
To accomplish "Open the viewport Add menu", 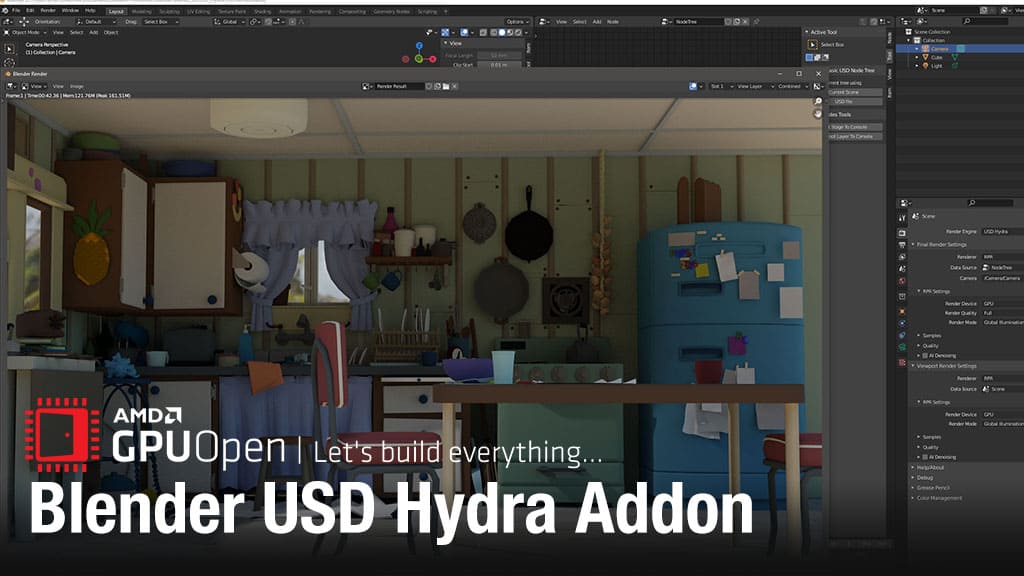I will coord(93,32).
